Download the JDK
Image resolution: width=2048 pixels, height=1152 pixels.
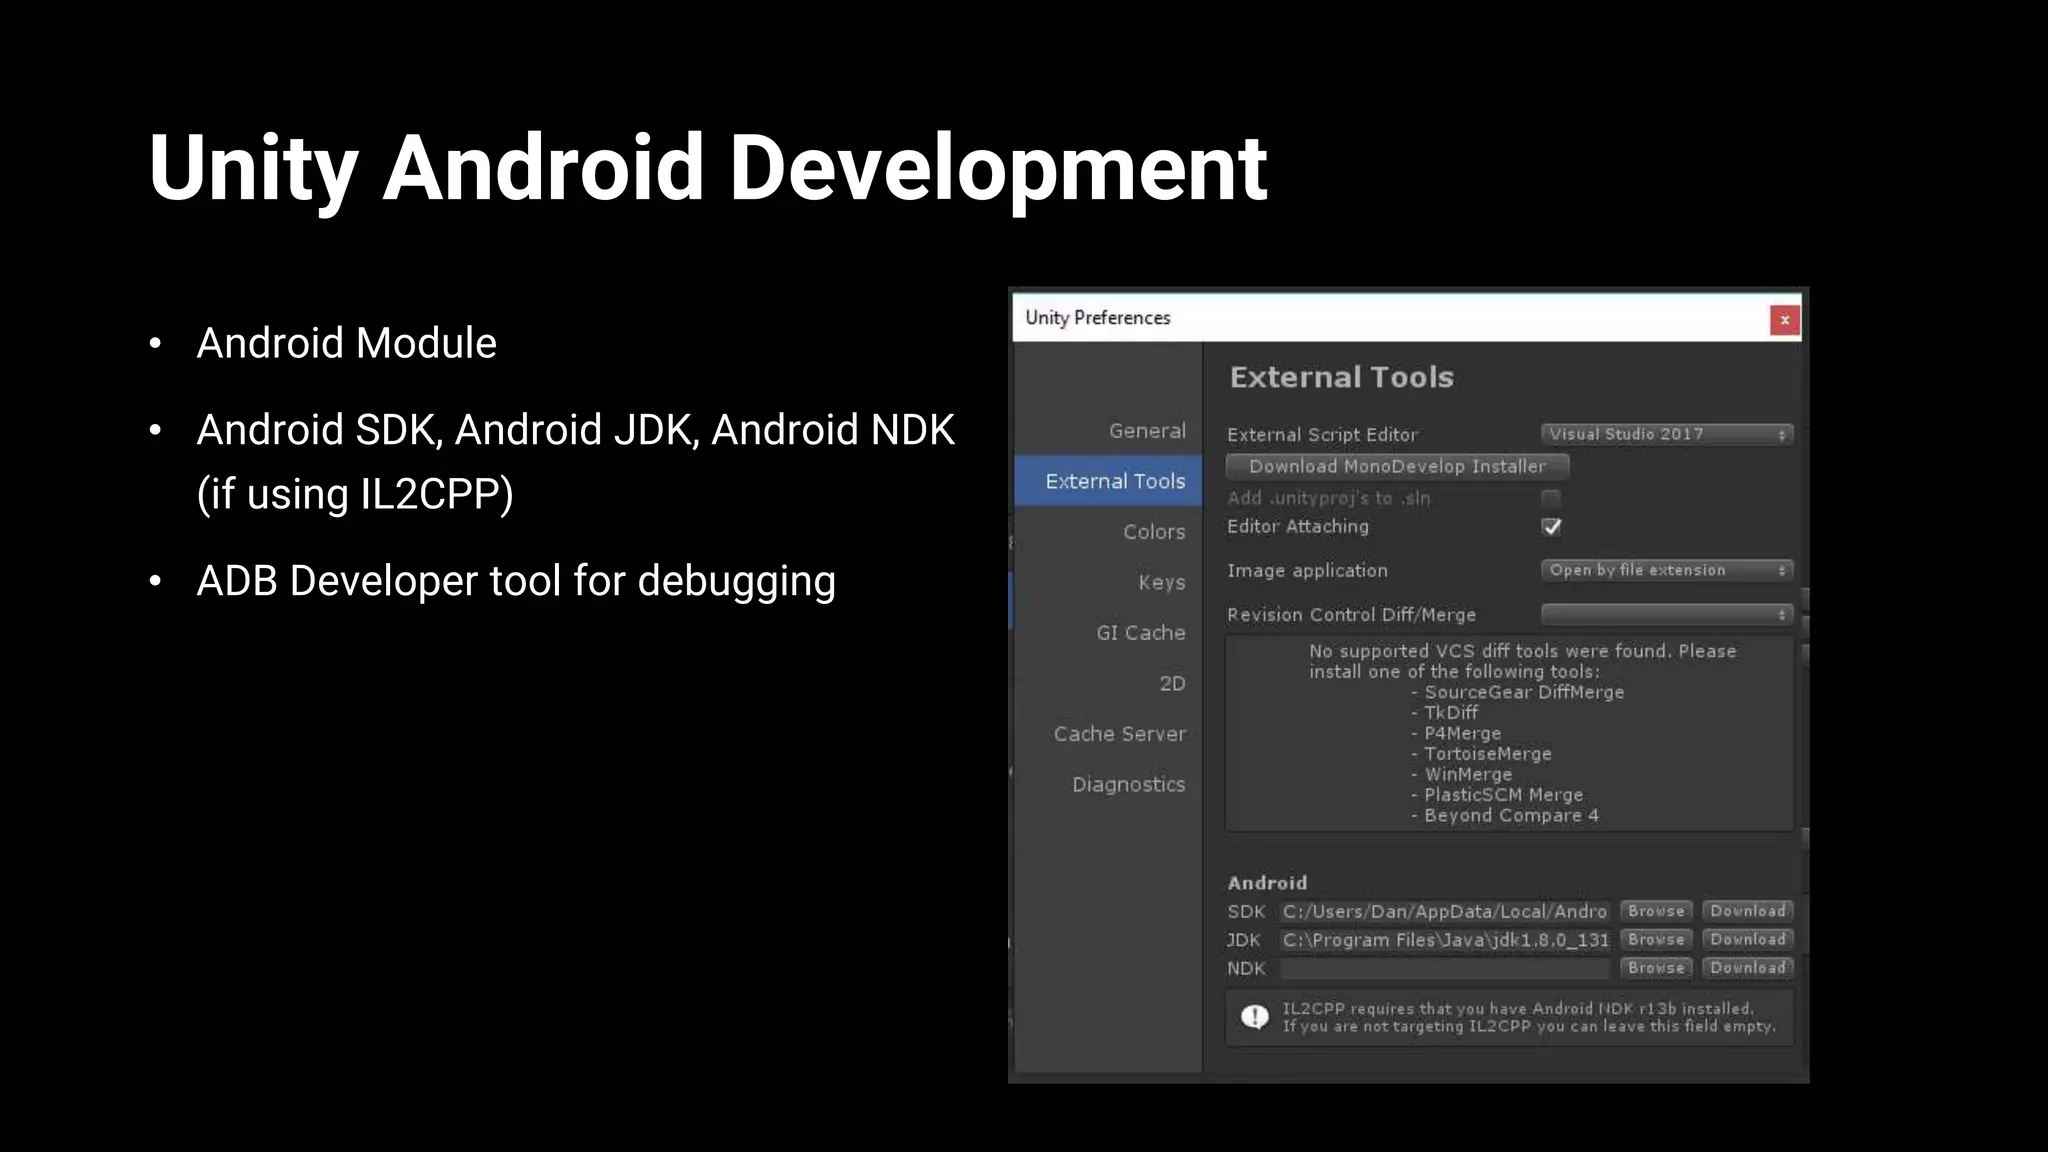pyautogui.click(x=1748, y=939)
